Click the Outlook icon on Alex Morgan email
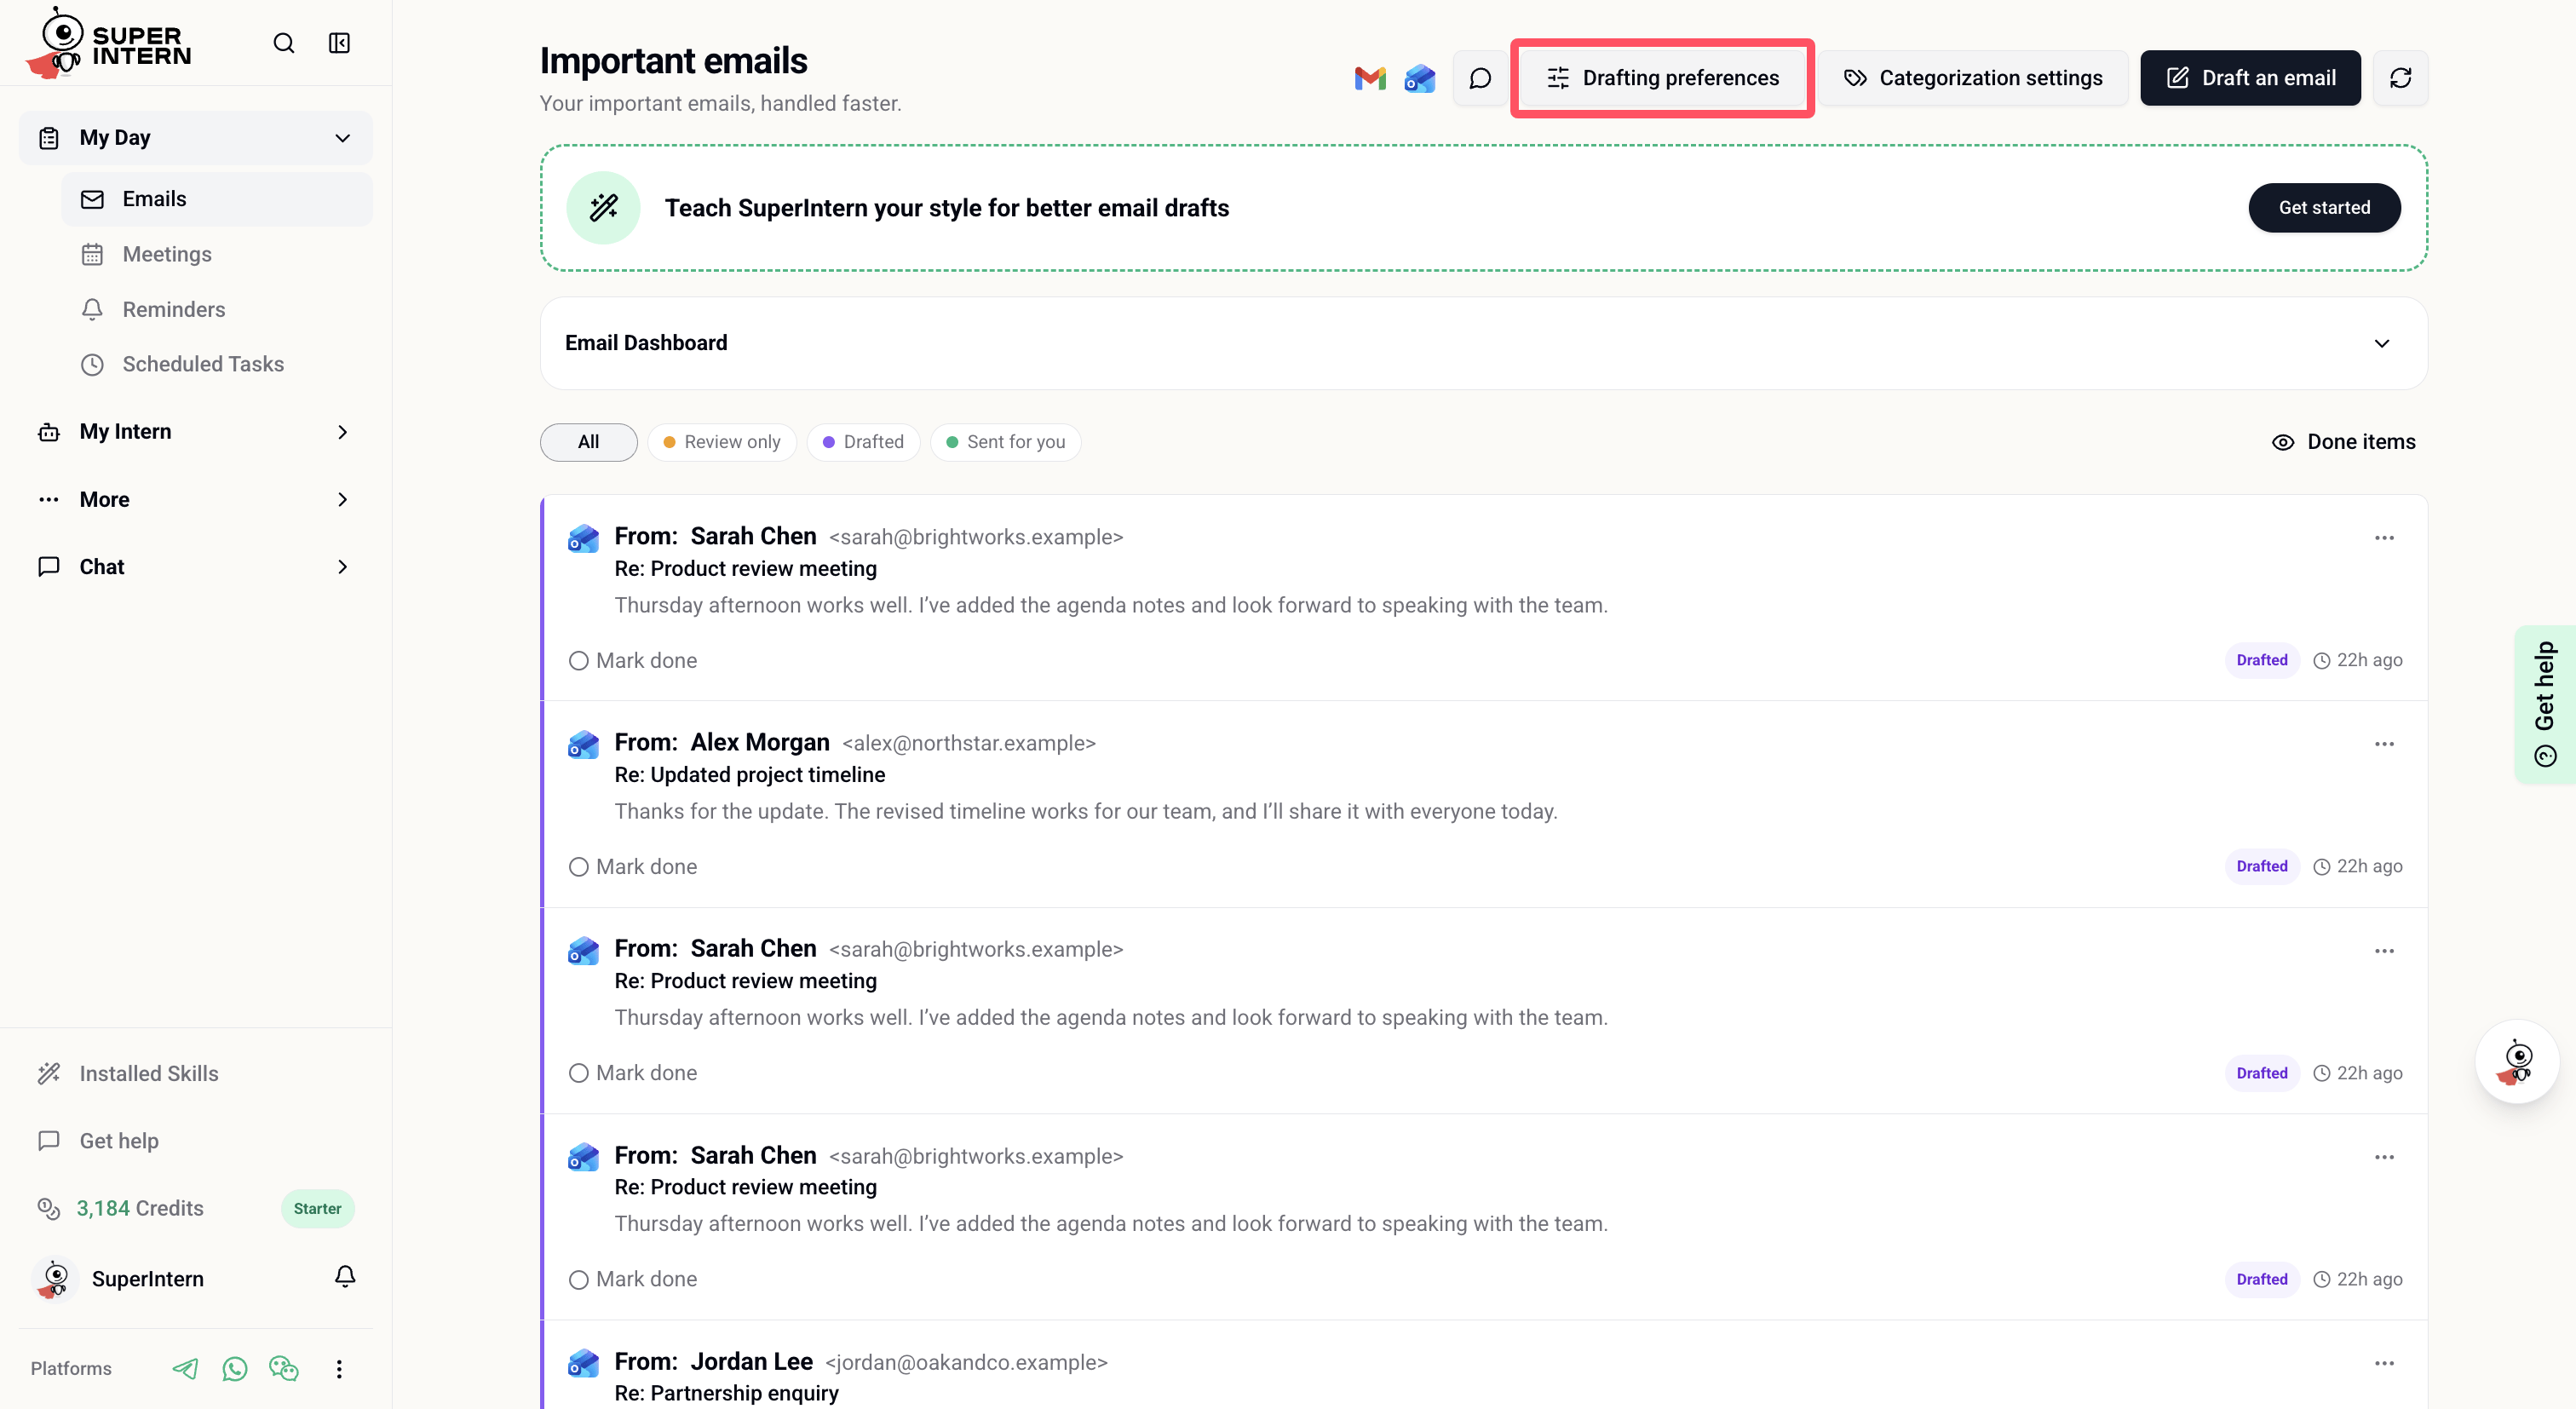 583,744
